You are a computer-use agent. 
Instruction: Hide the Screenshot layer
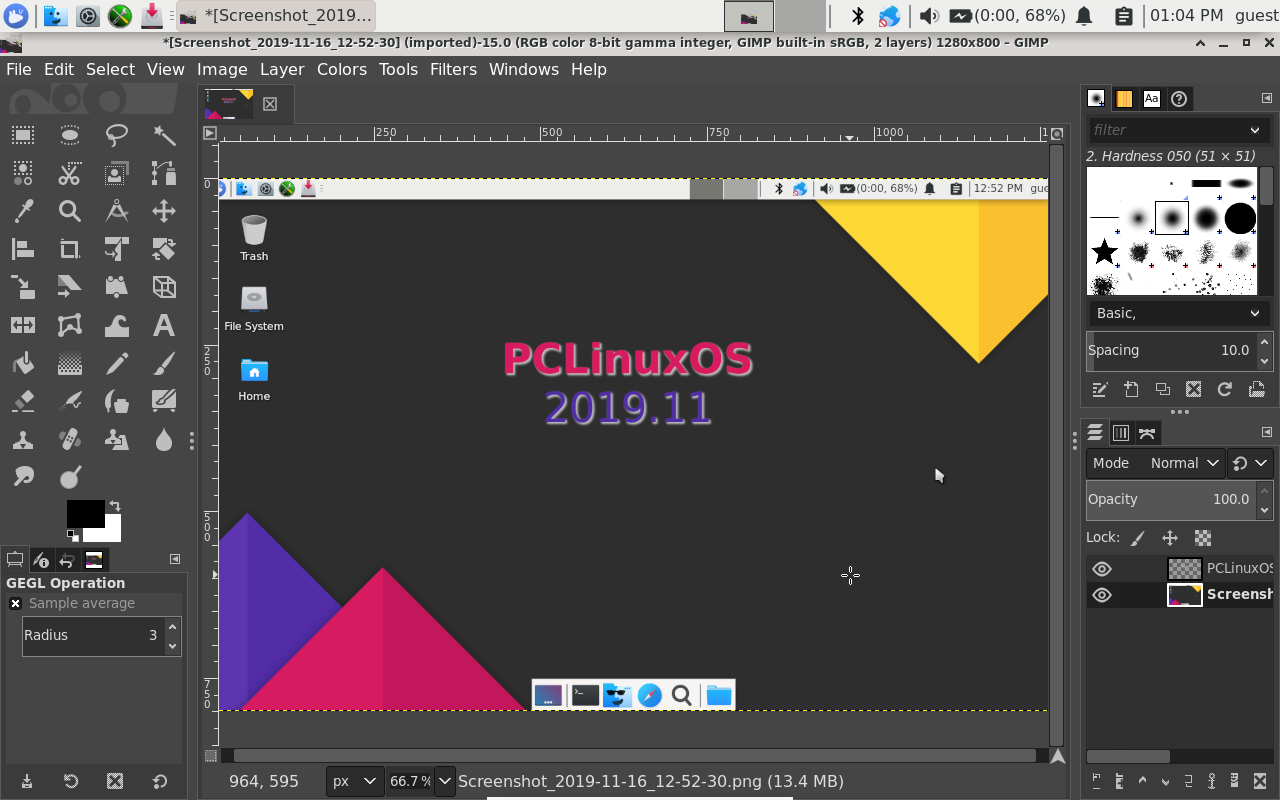click(x=1102, y=594)
